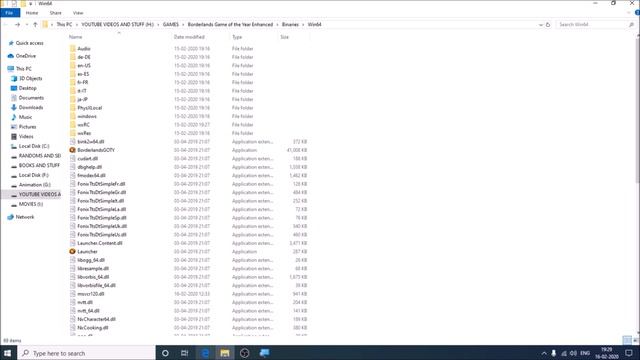The width and height of the screenshot is (640, 360).
Task: Select the windows folder icon
Action: 73,116
